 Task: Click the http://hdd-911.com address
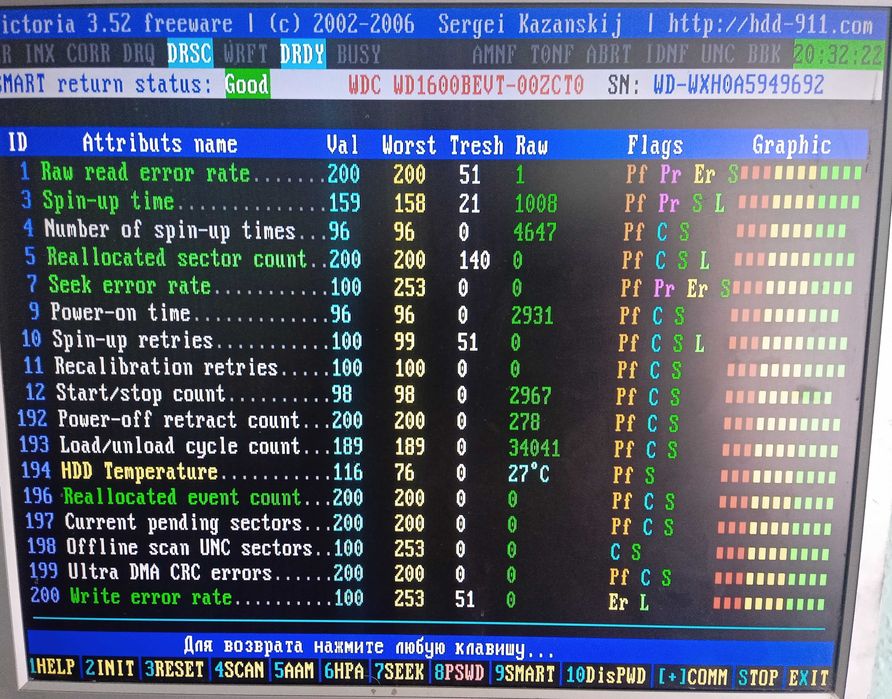769,24
